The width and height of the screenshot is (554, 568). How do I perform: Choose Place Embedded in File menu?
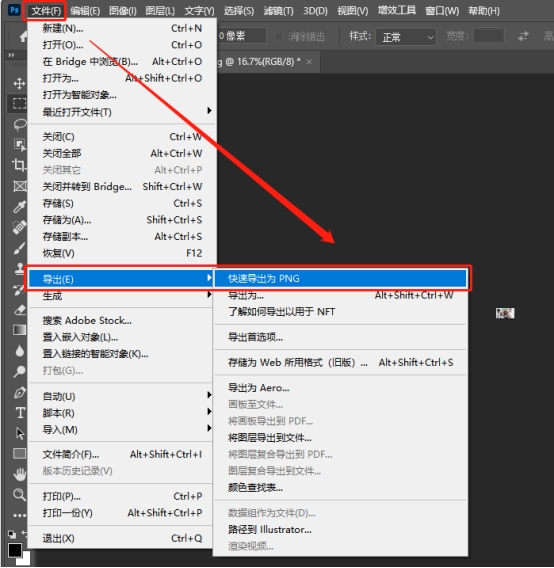122,337
